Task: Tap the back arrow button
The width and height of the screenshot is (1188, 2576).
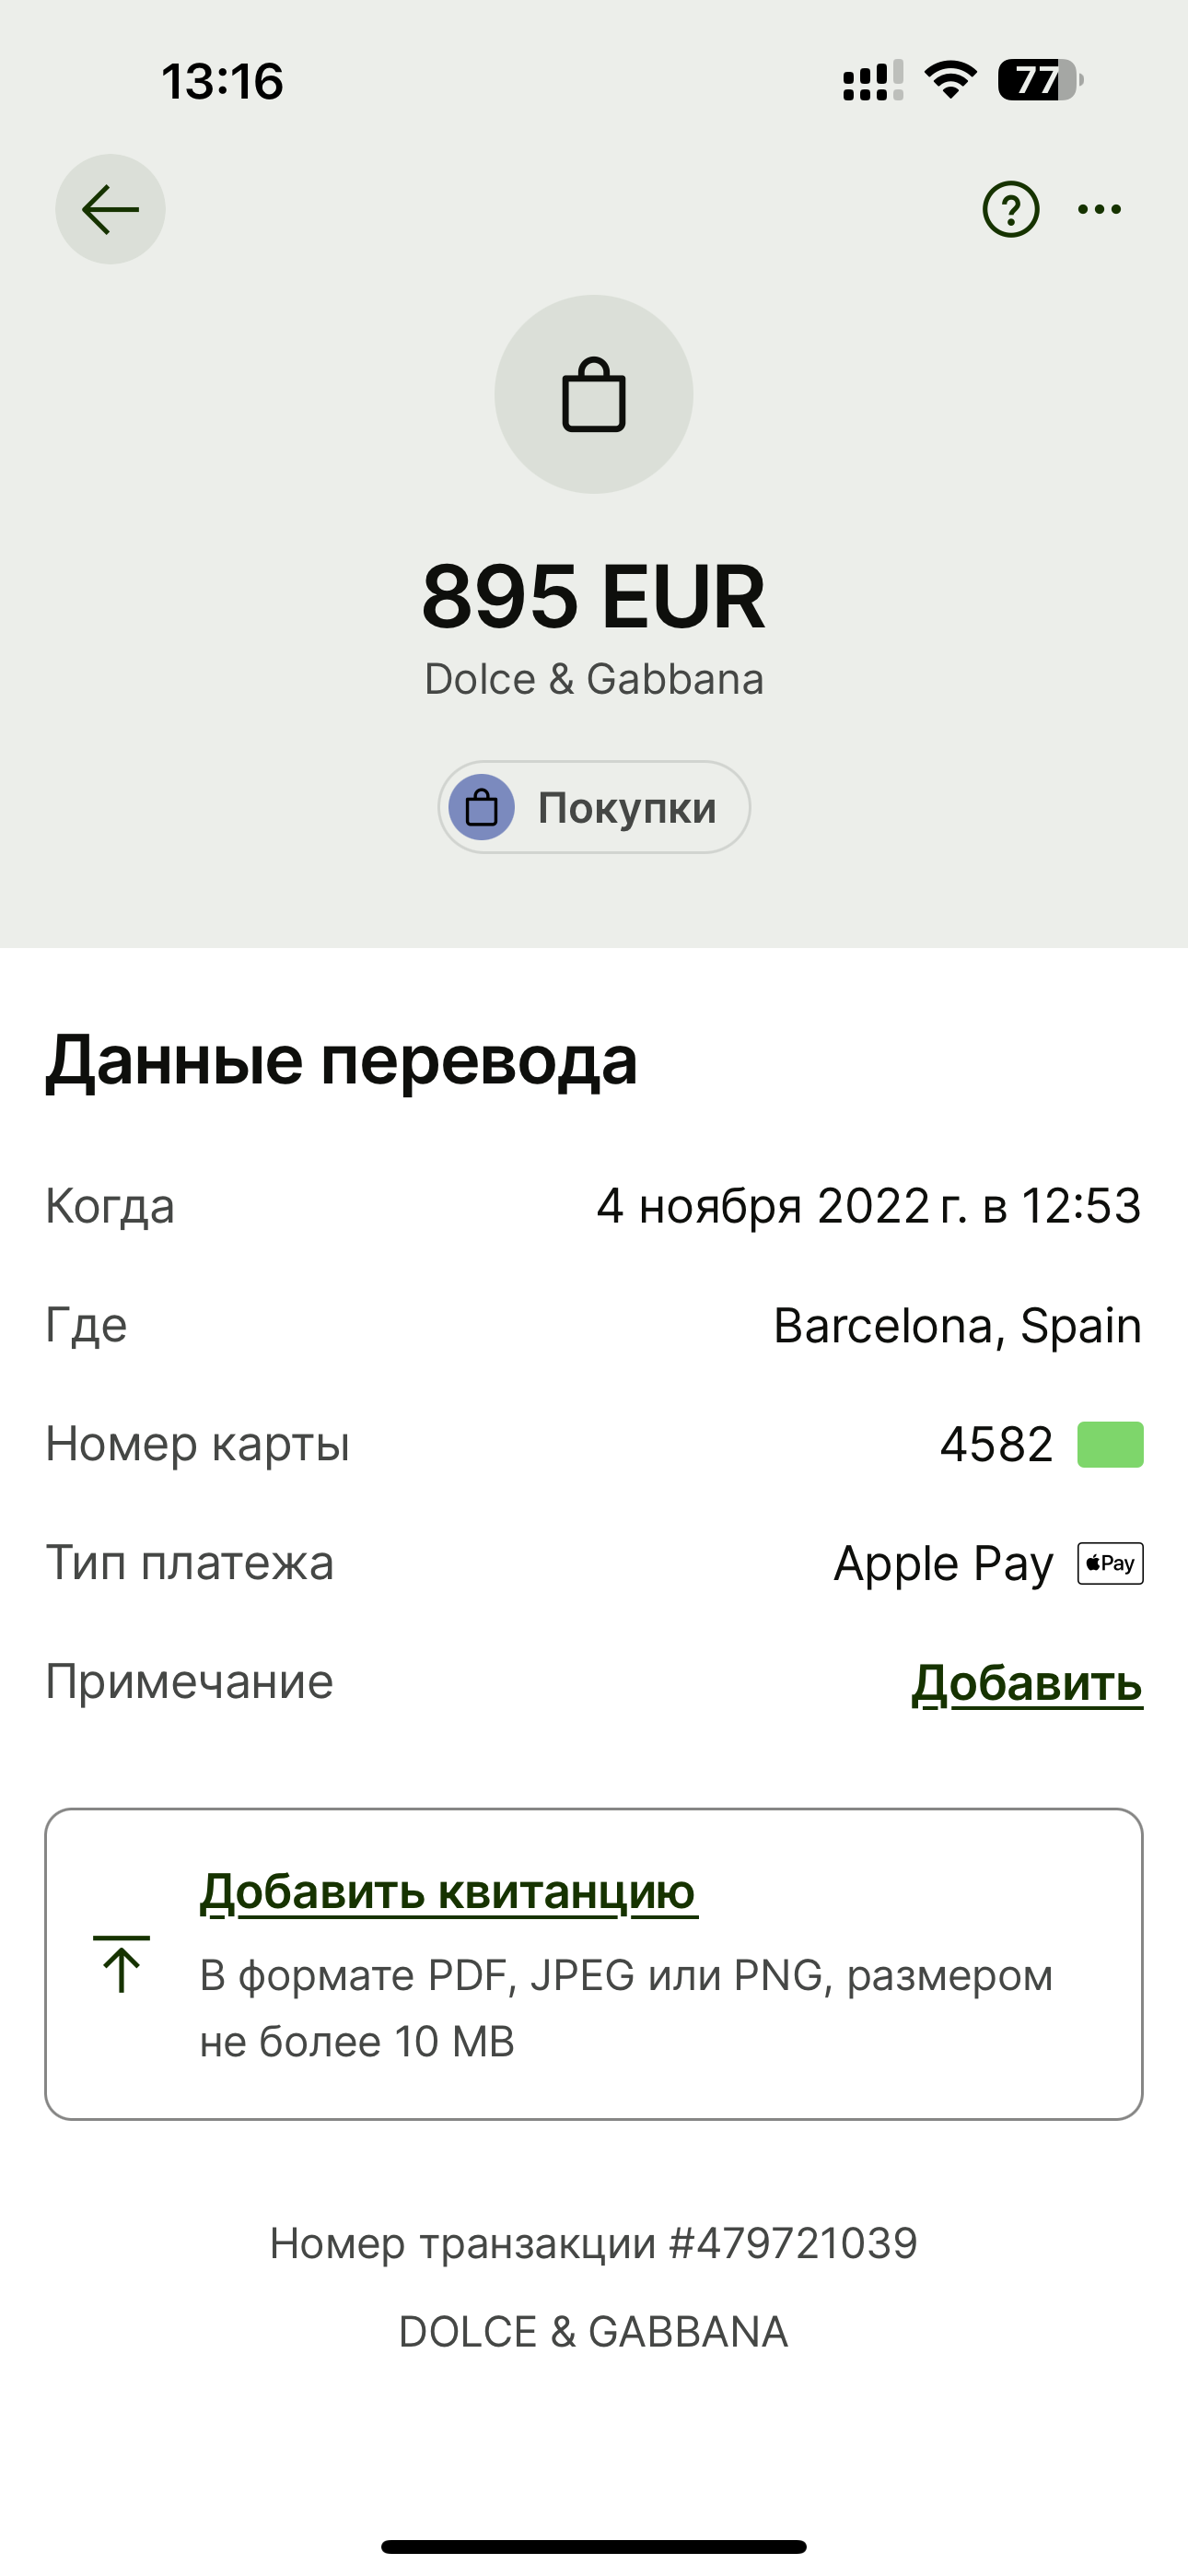Action: click(110, 209)
